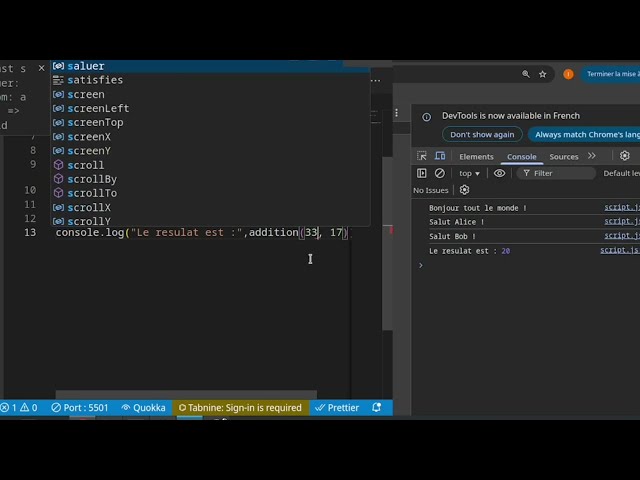The image size is (640, 480).
Task: Select the 'scrollX' suggestion
Action: [x=210, y=207]
